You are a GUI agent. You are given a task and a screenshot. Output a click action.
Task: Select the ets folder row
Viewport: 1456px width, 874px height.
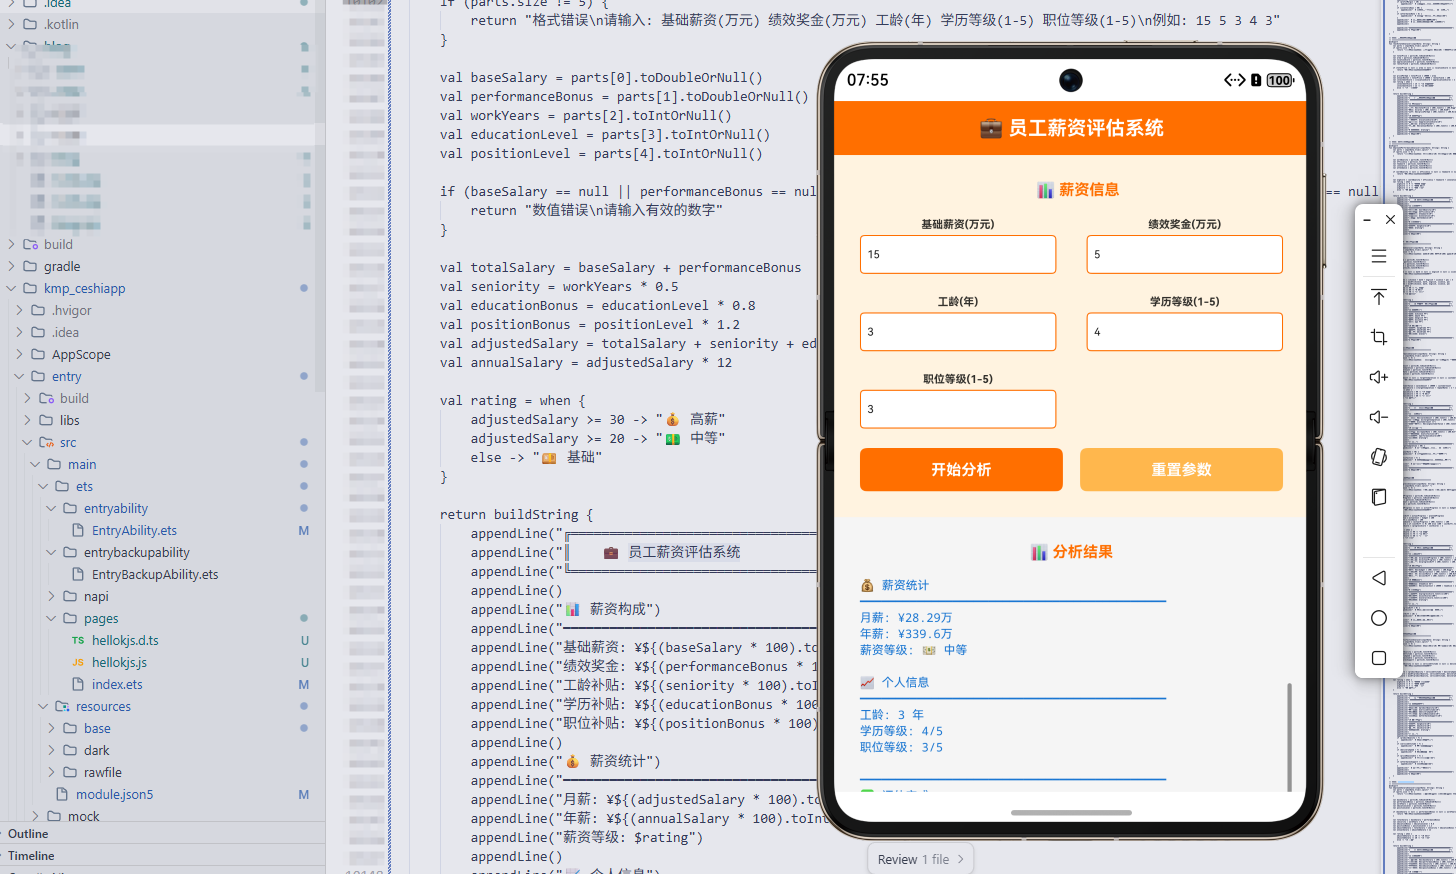pos(162,486)
